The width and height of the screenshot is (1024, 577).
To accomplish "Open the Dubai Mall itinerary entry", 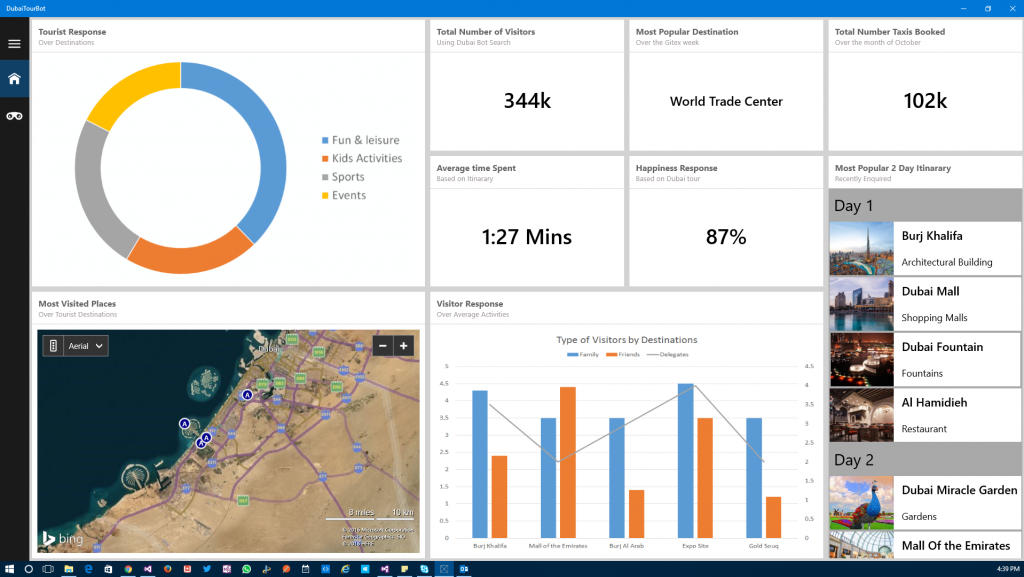I will pyautogui.click(x=925, y=304).
